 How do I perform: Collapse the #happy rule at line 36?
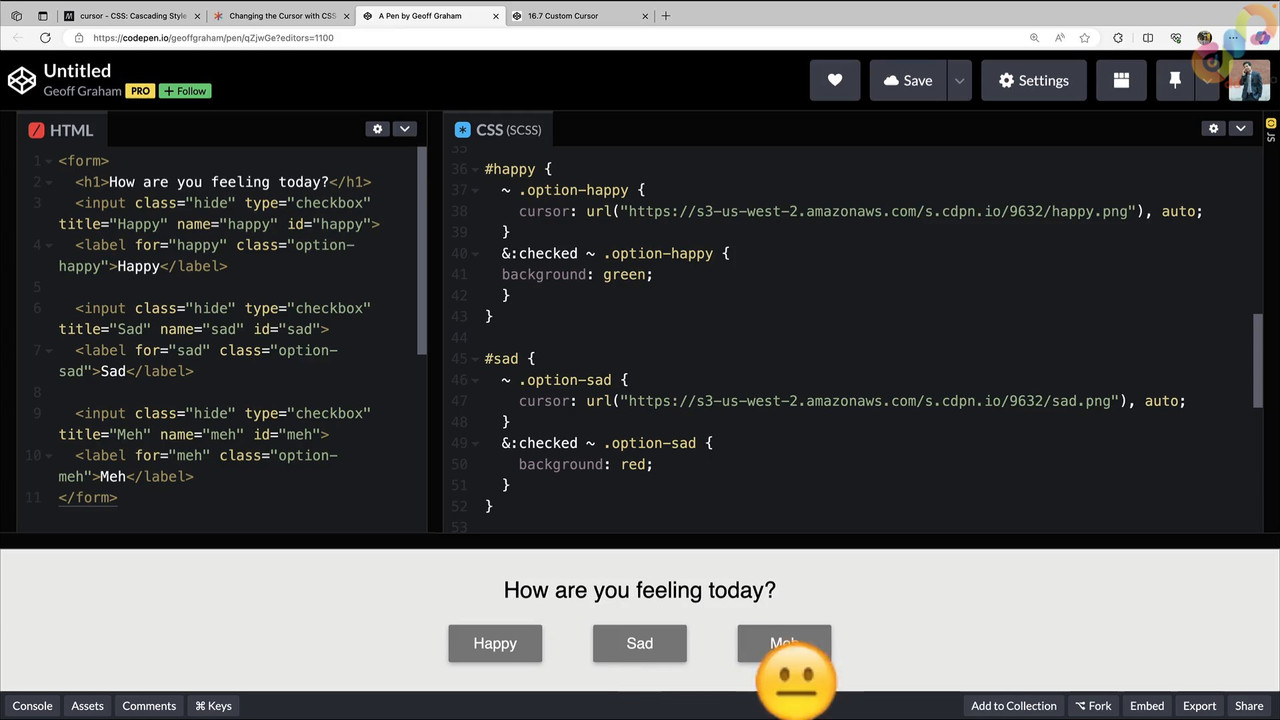point(473,169)
